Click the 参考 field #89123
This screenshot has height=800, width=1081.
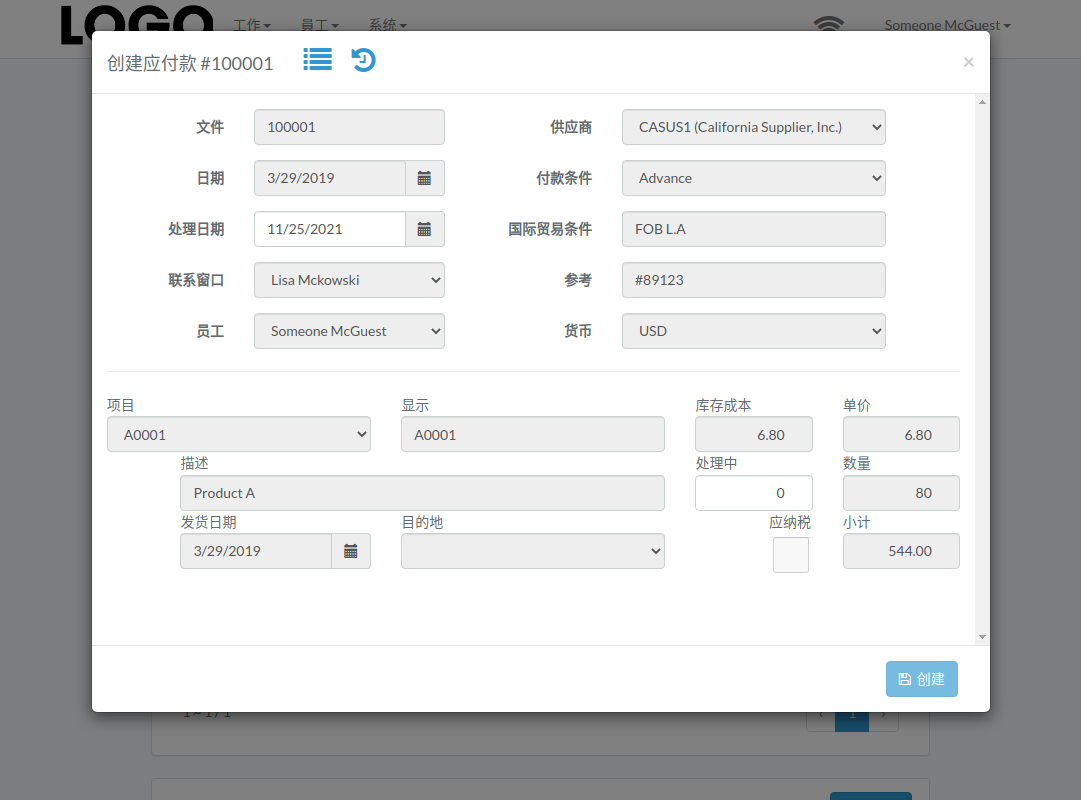coord(754,280)
